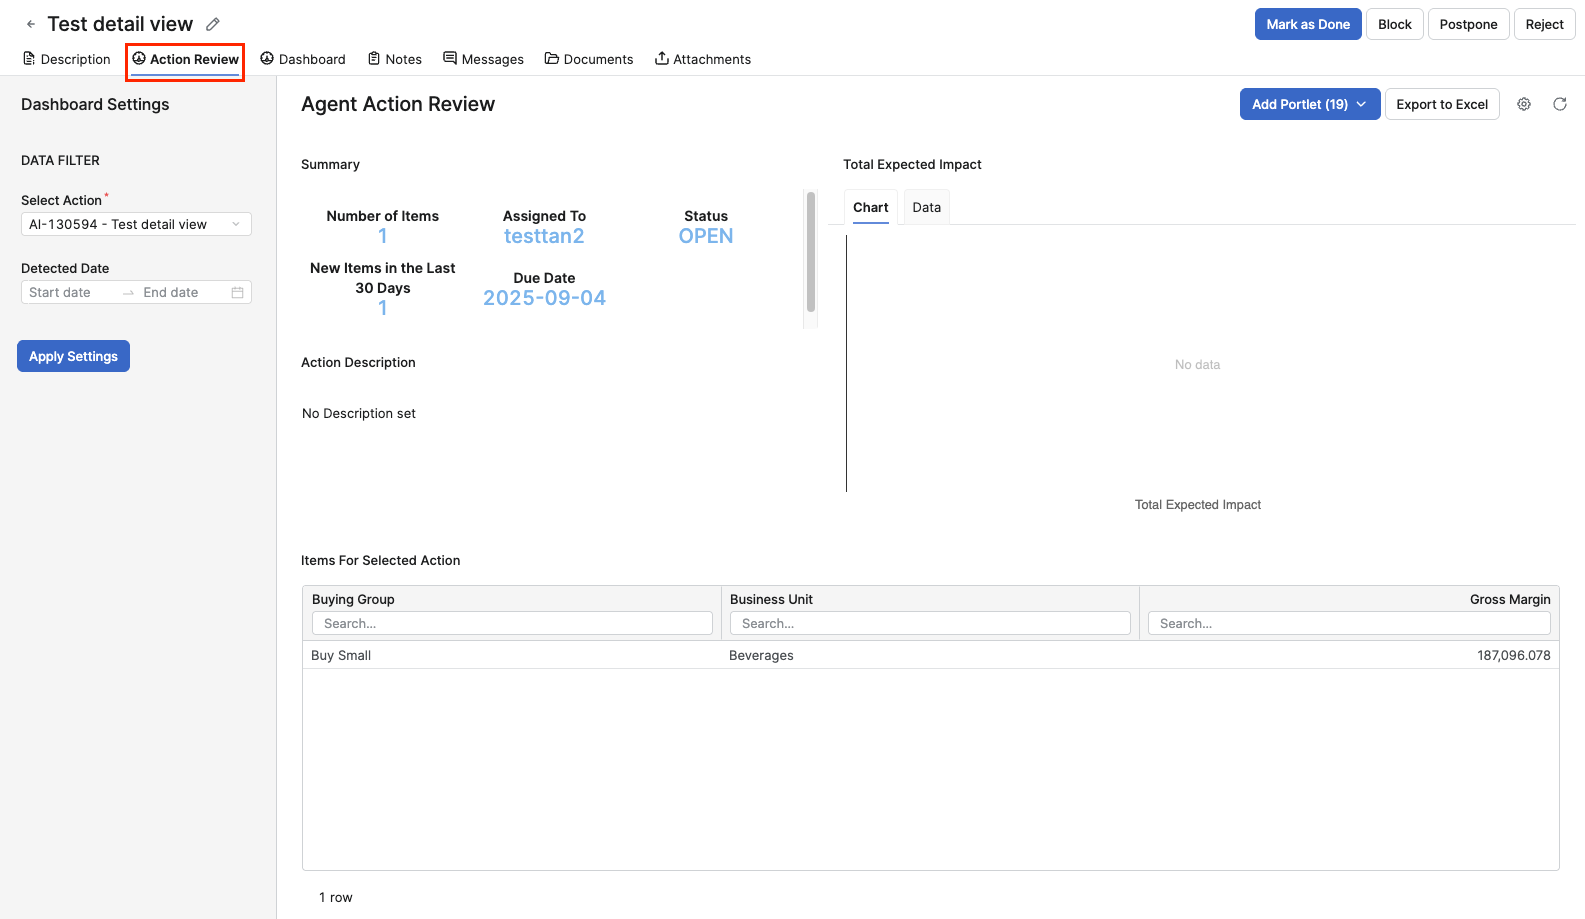Show the Chart tab

[x=871, y=207]
